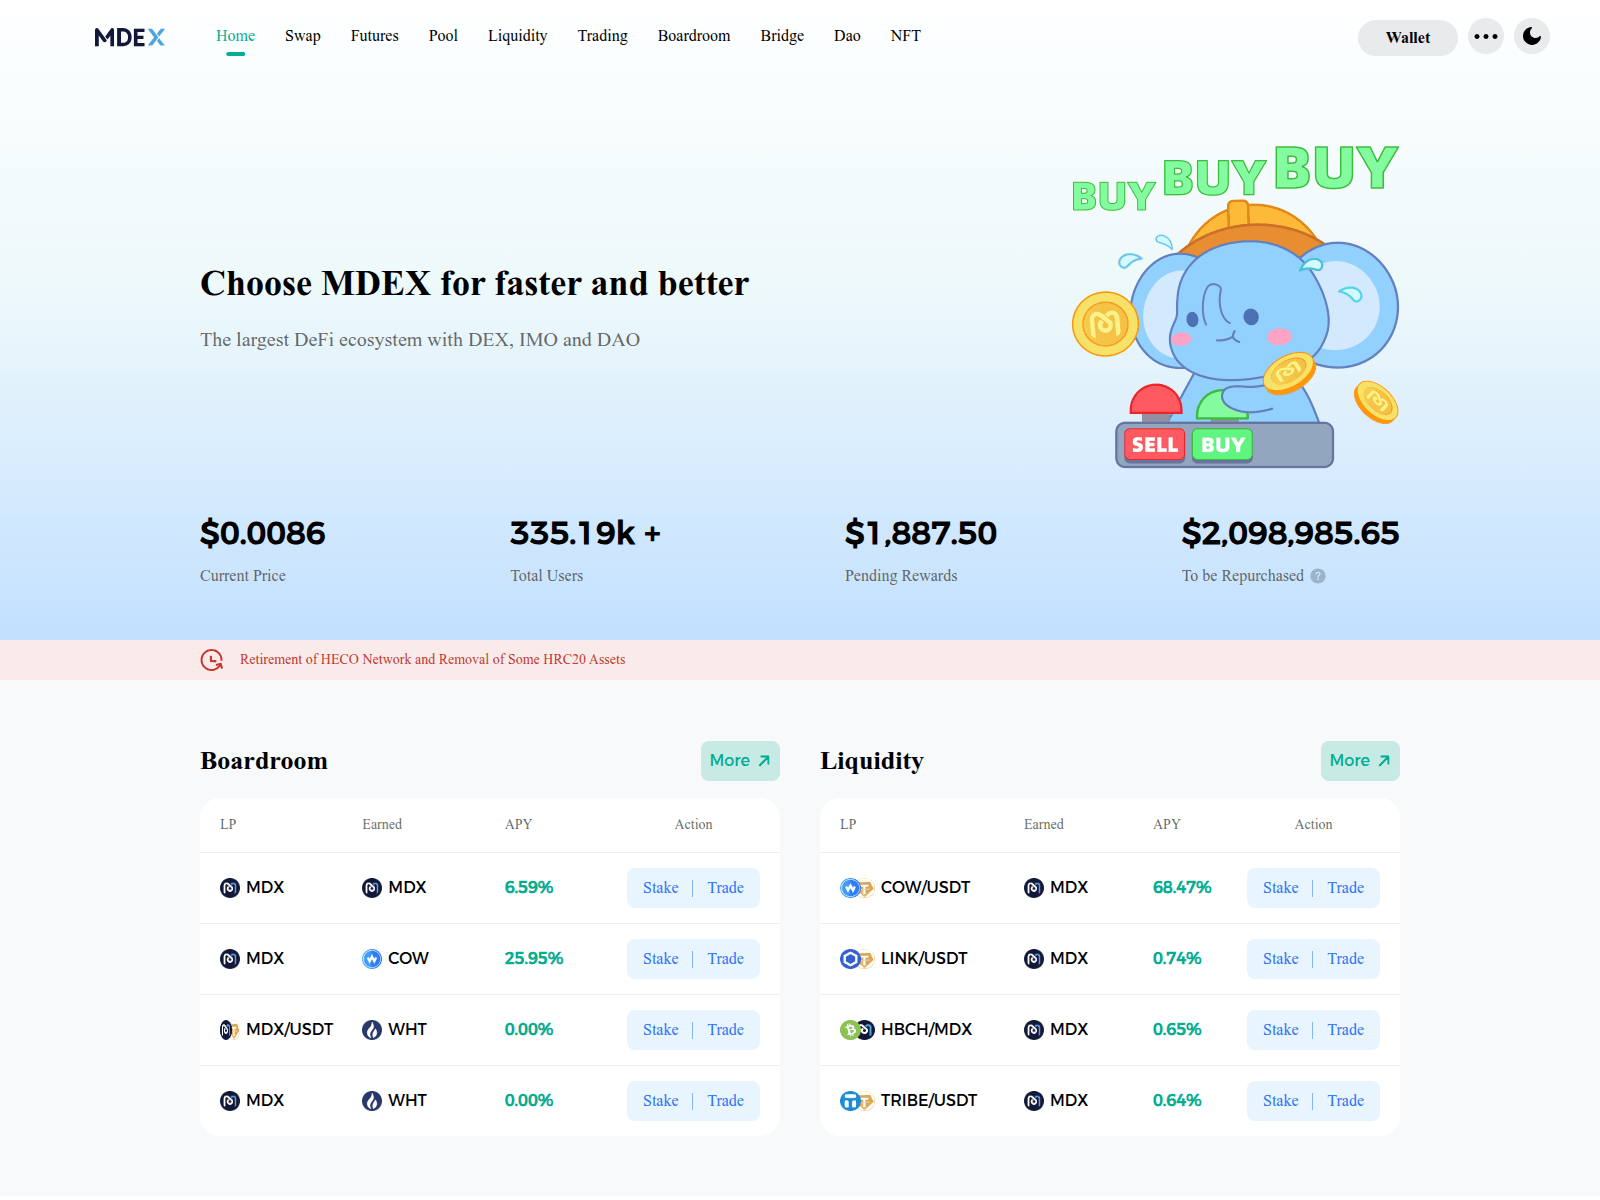This screenshot has width=1600, height=1200.
Task: Click the HBCH/MDX pair icon
Action: pyautogui.click(x=856, y=1030)
